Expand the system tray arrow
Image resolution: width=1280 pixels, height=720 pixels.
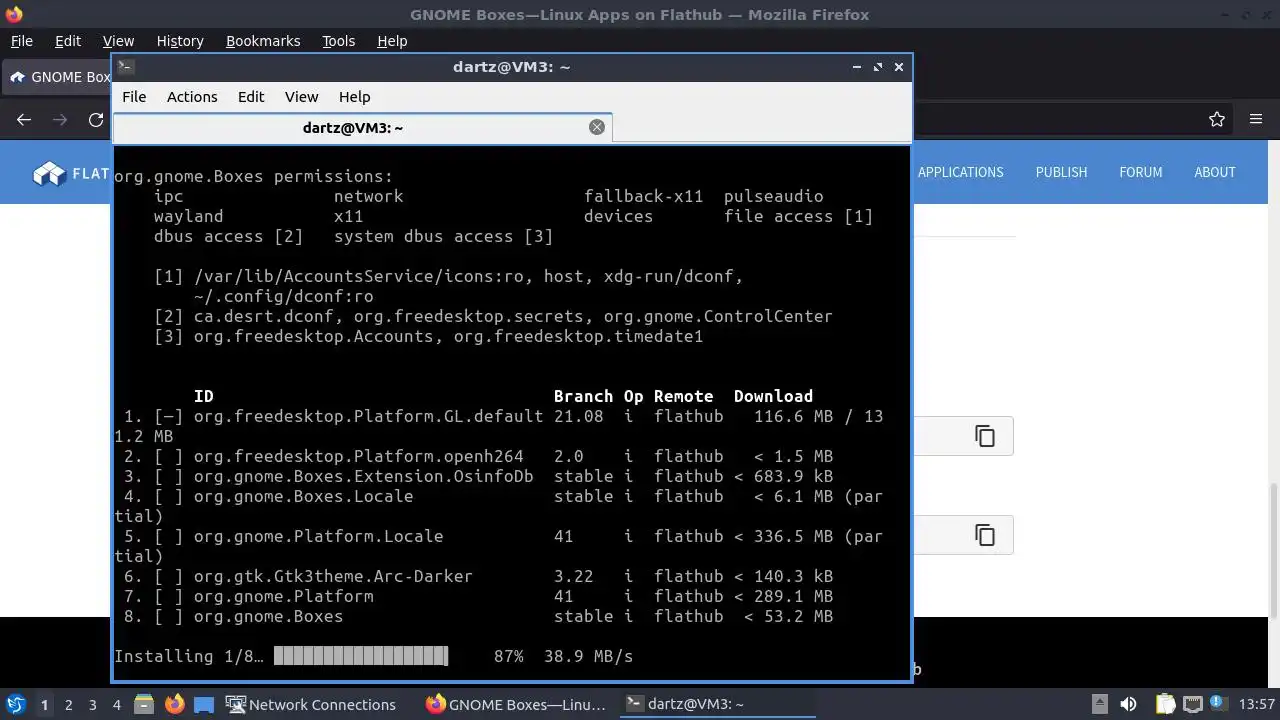point(1099,704)
